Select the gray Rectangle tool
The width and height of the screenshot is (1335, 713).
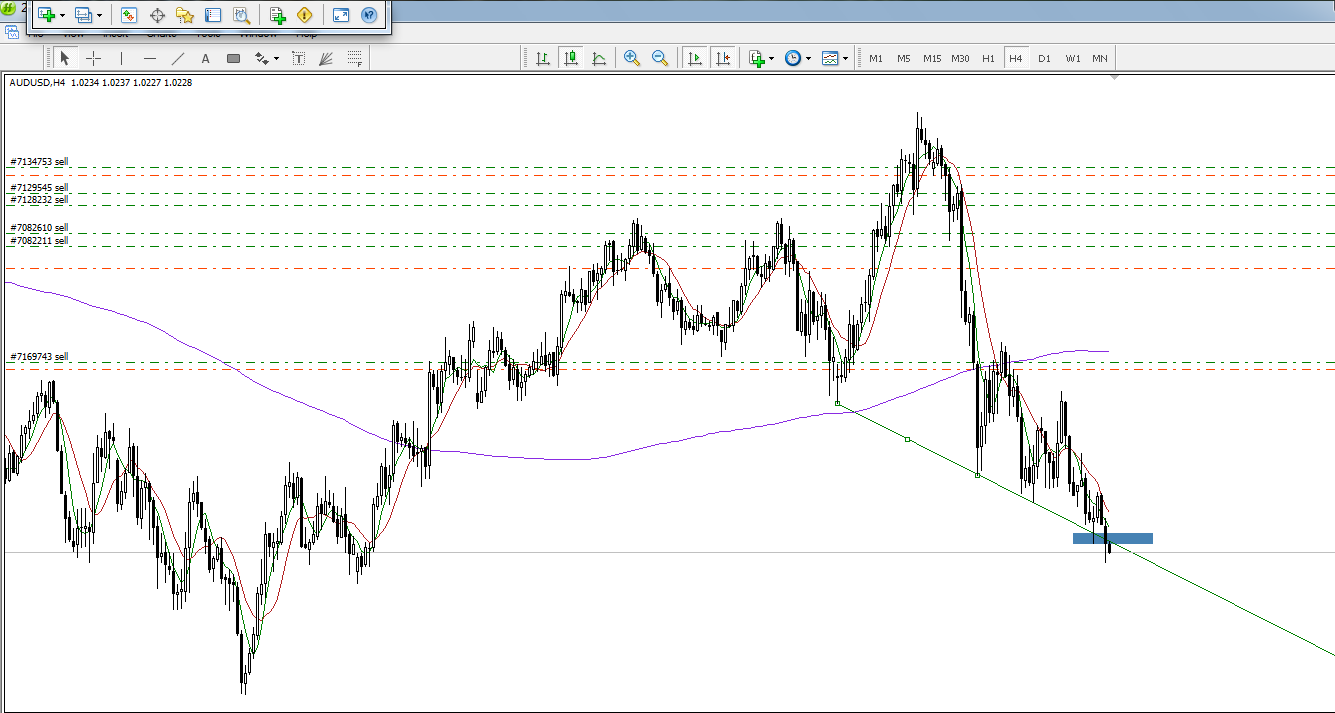point(233,58)
